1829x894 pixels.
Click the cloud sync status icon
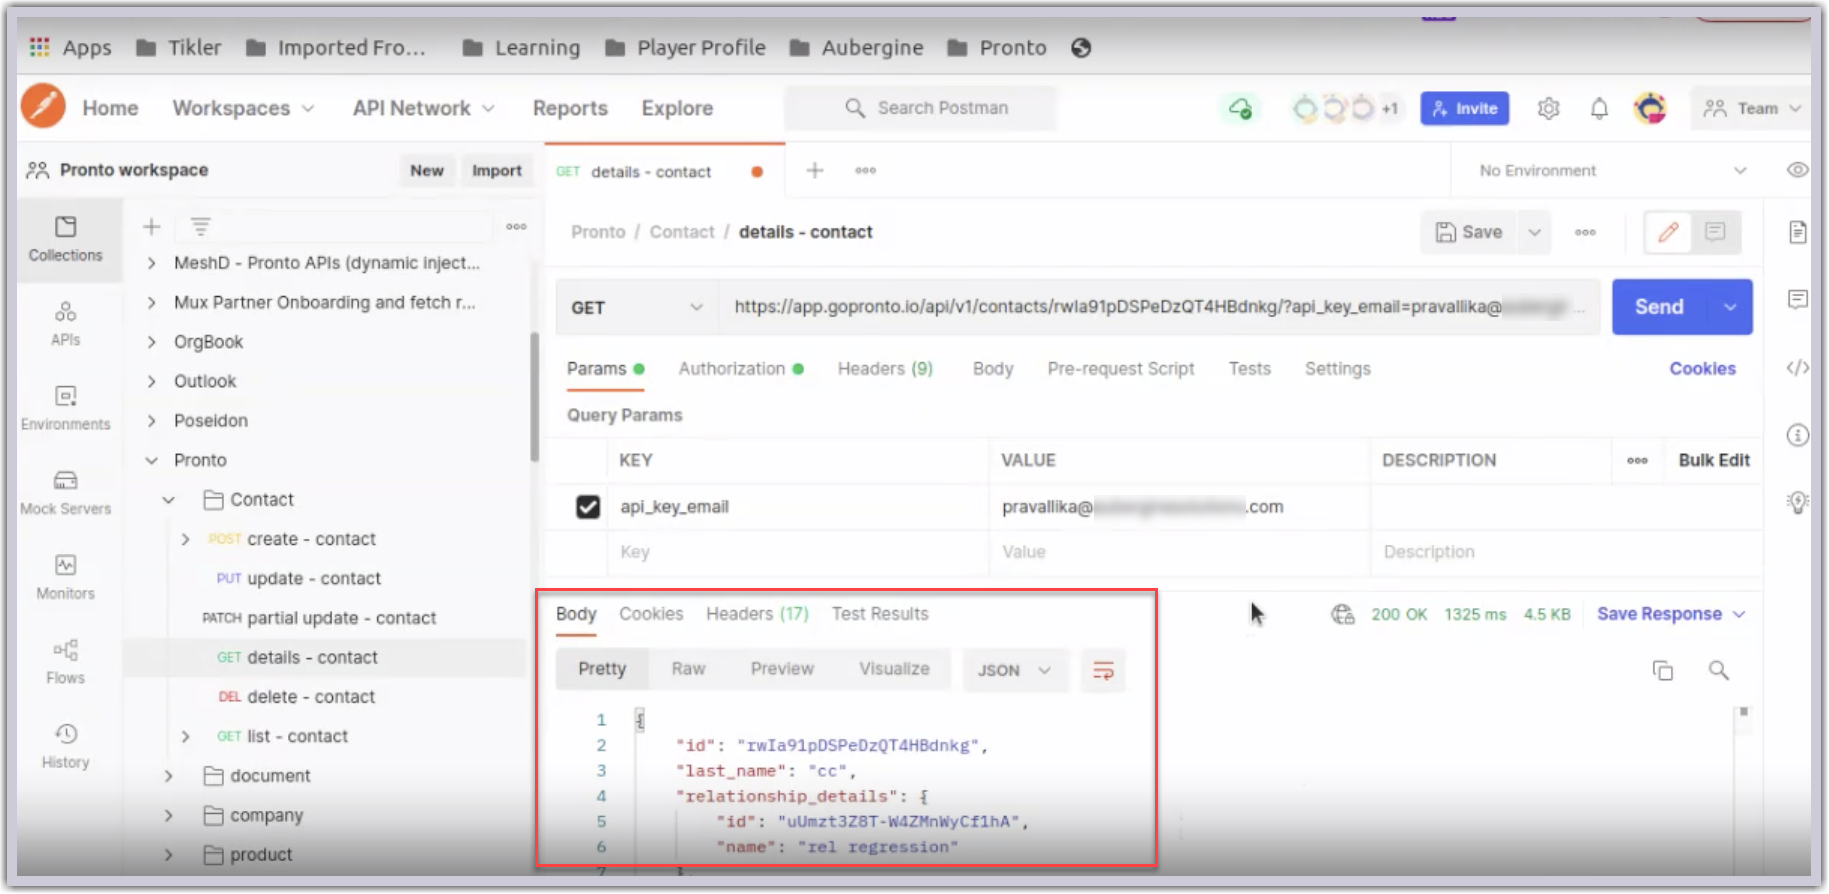1240,108
